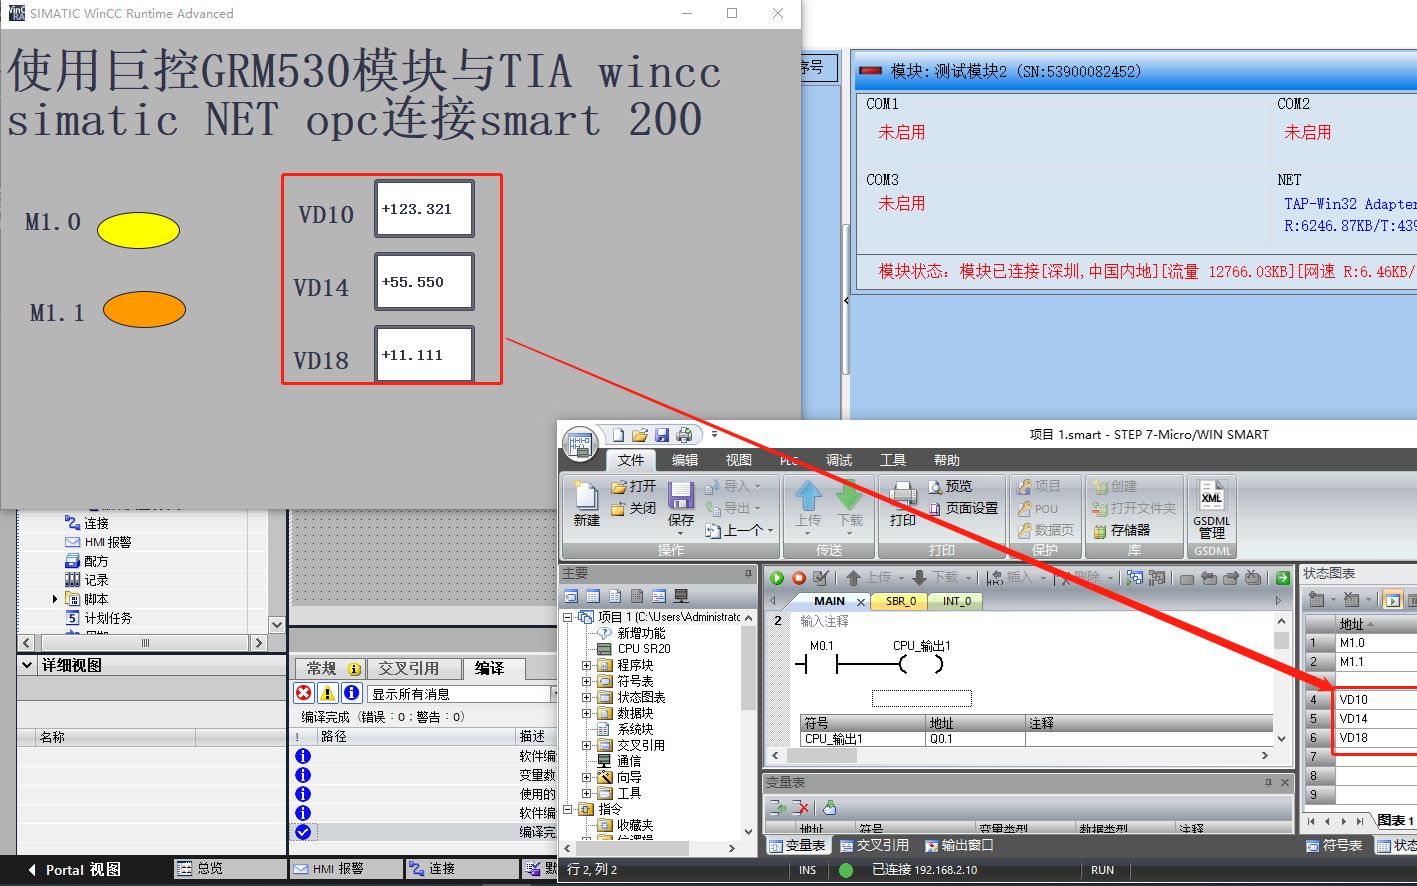This screenshot has width=1417, height=886.
Task: Click TIA project tree horizontal scrollbar
Action: pyautogui.click(x=144, y=643)
